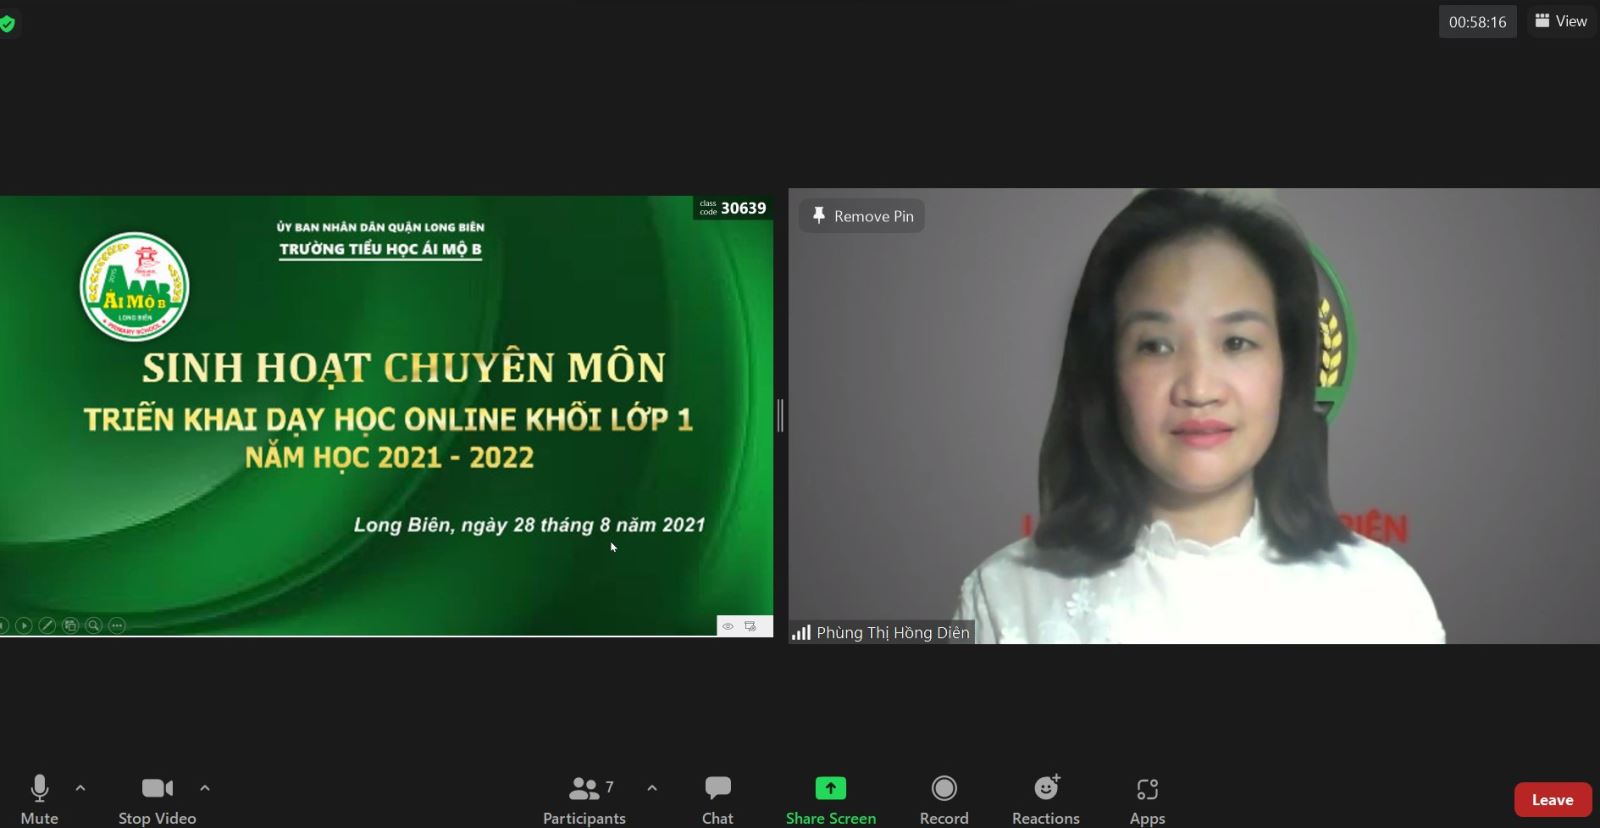
Task: Select the pen tool on slide controls
Action: 47,626
